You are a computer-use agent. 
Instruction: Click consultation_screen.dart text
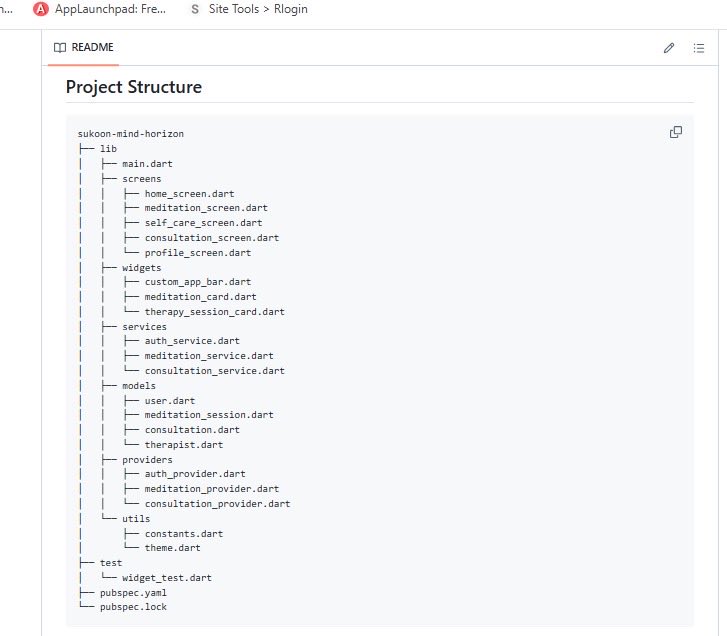[212, 238]
